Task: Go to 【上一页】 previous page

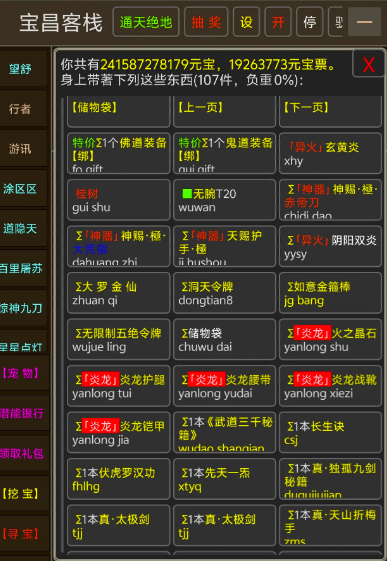Action: (224, 111)
